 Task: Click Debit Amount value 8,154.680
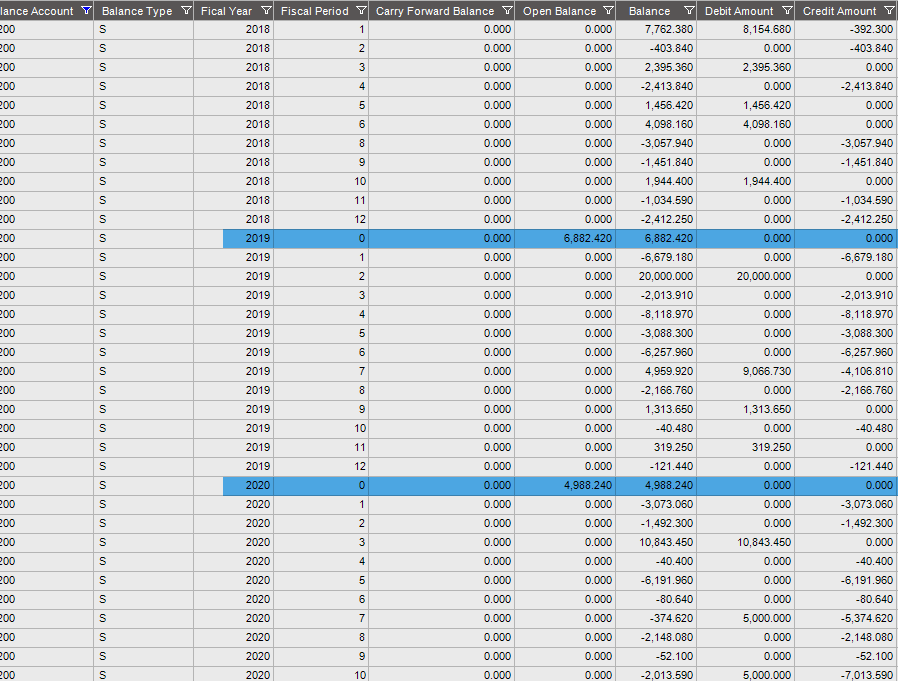767,29
